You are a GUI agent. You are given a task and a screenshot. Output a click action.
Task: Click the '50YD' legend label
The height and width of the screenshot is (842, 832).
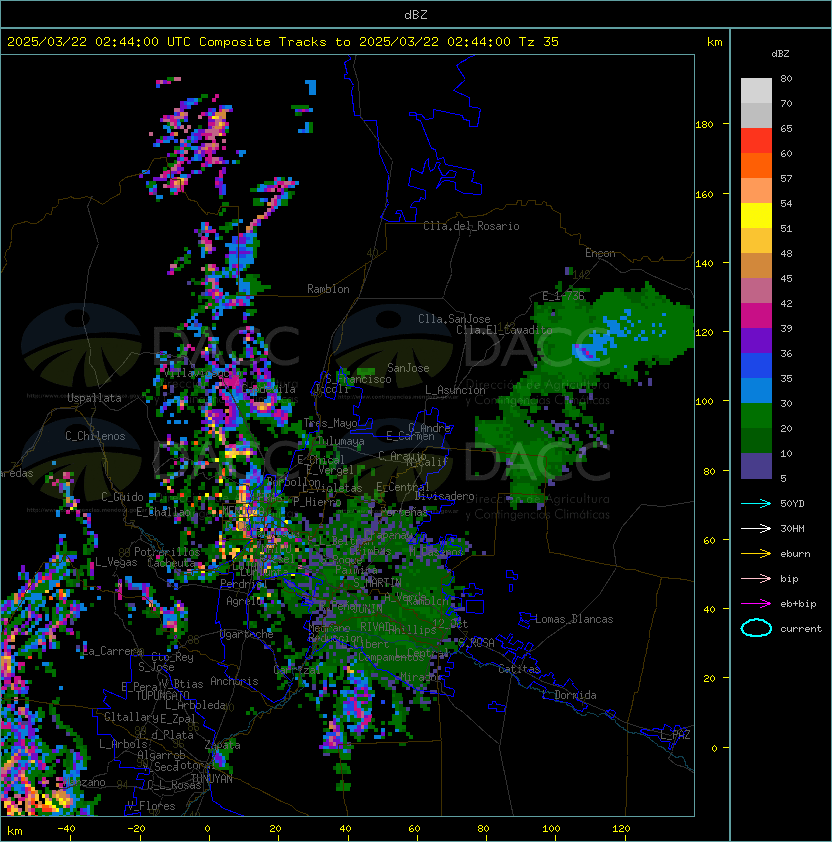click(792, 504)
